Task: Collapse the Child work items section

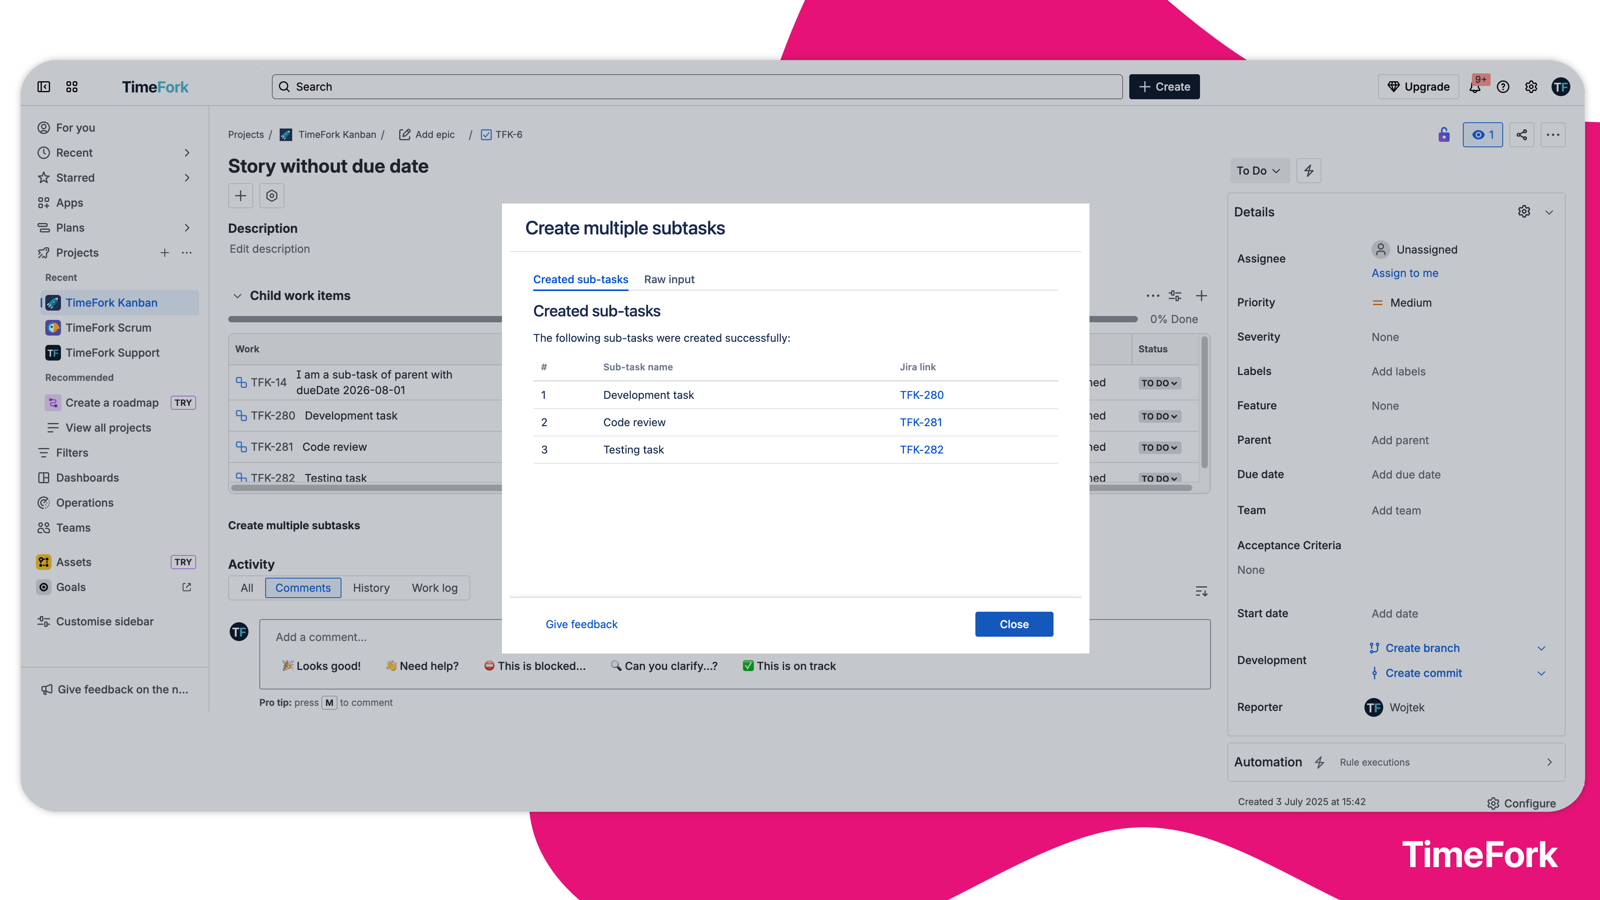Action: [237, 295]
